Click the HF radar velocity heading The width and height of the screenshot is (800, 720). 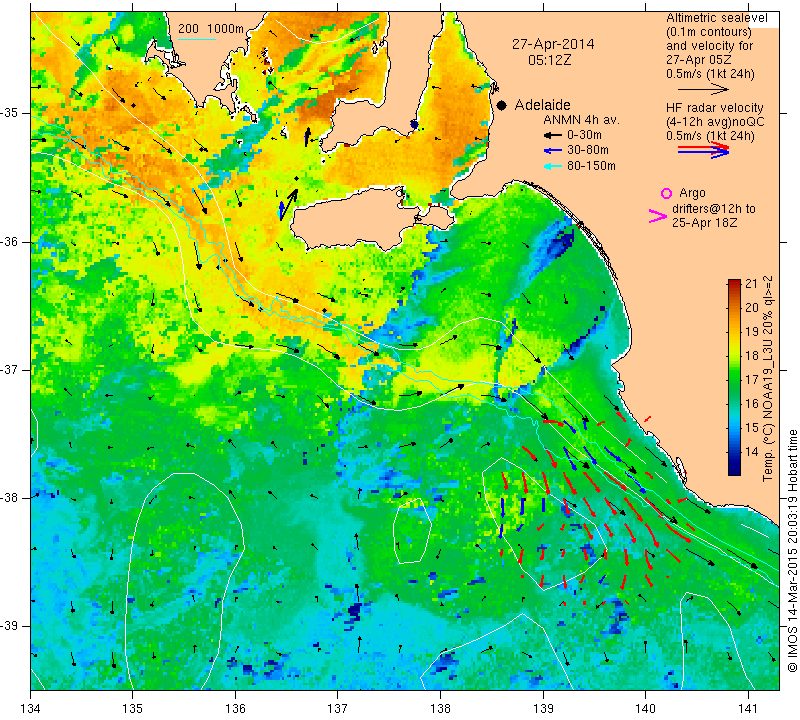tap(715, 108)
